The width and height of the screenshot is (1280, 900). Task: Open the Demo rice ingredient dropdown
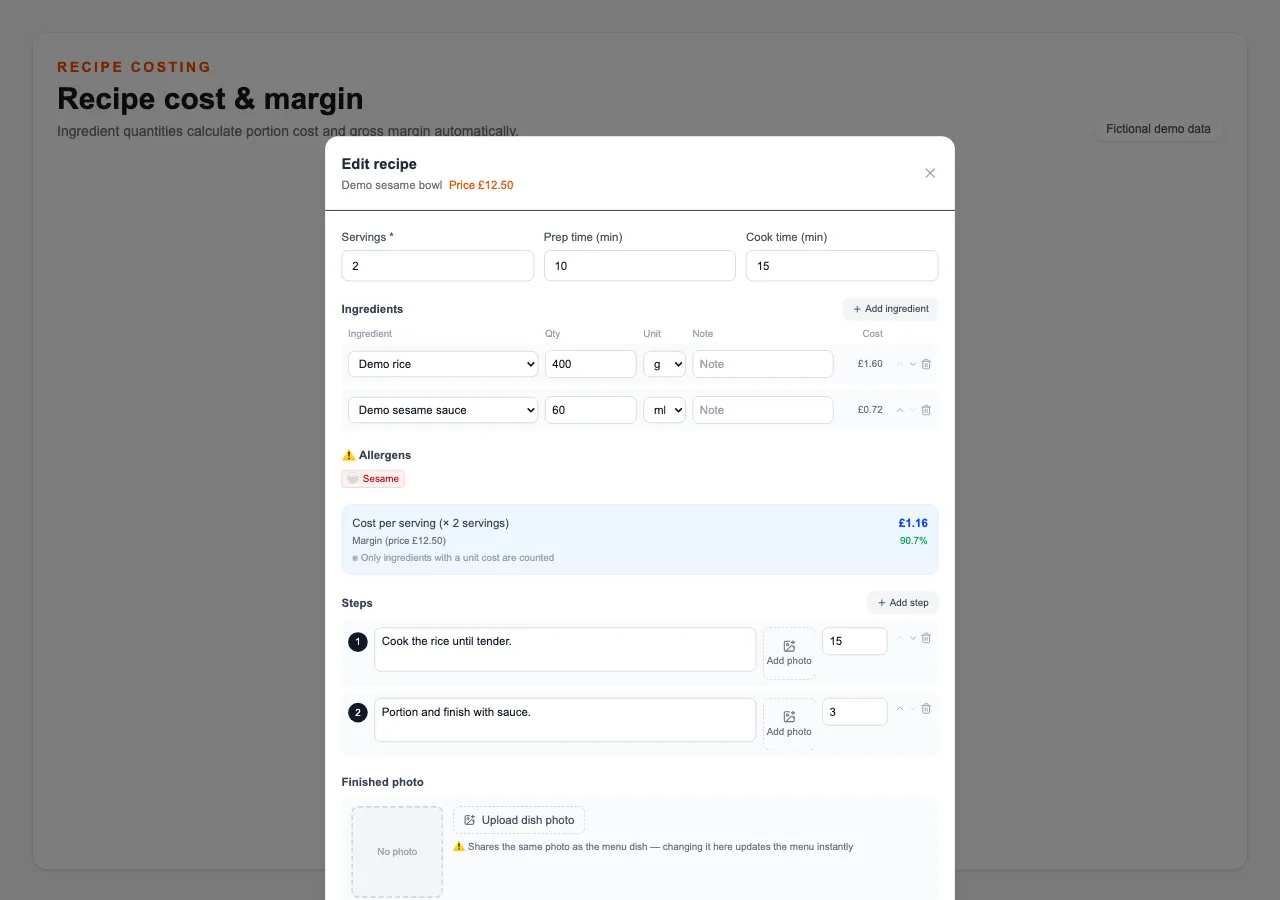coord(443,364)
